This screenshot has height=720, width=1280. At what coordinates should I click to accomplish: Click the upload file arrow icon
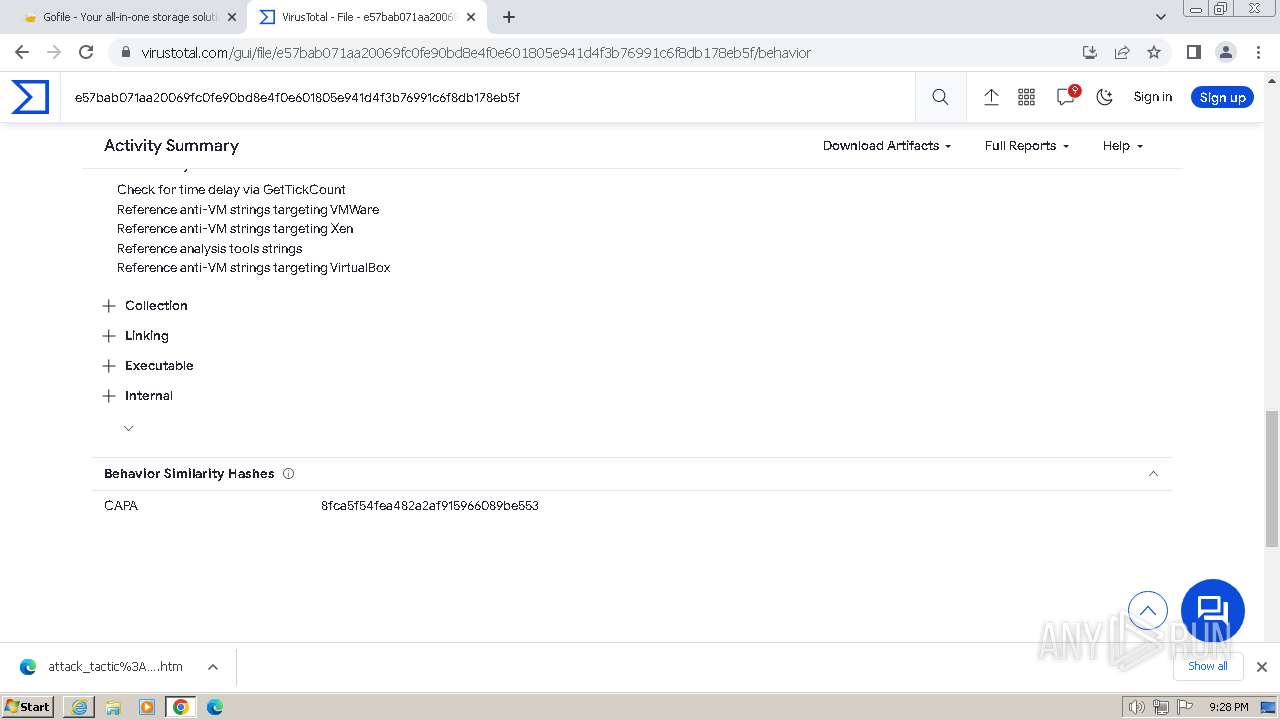991,97
